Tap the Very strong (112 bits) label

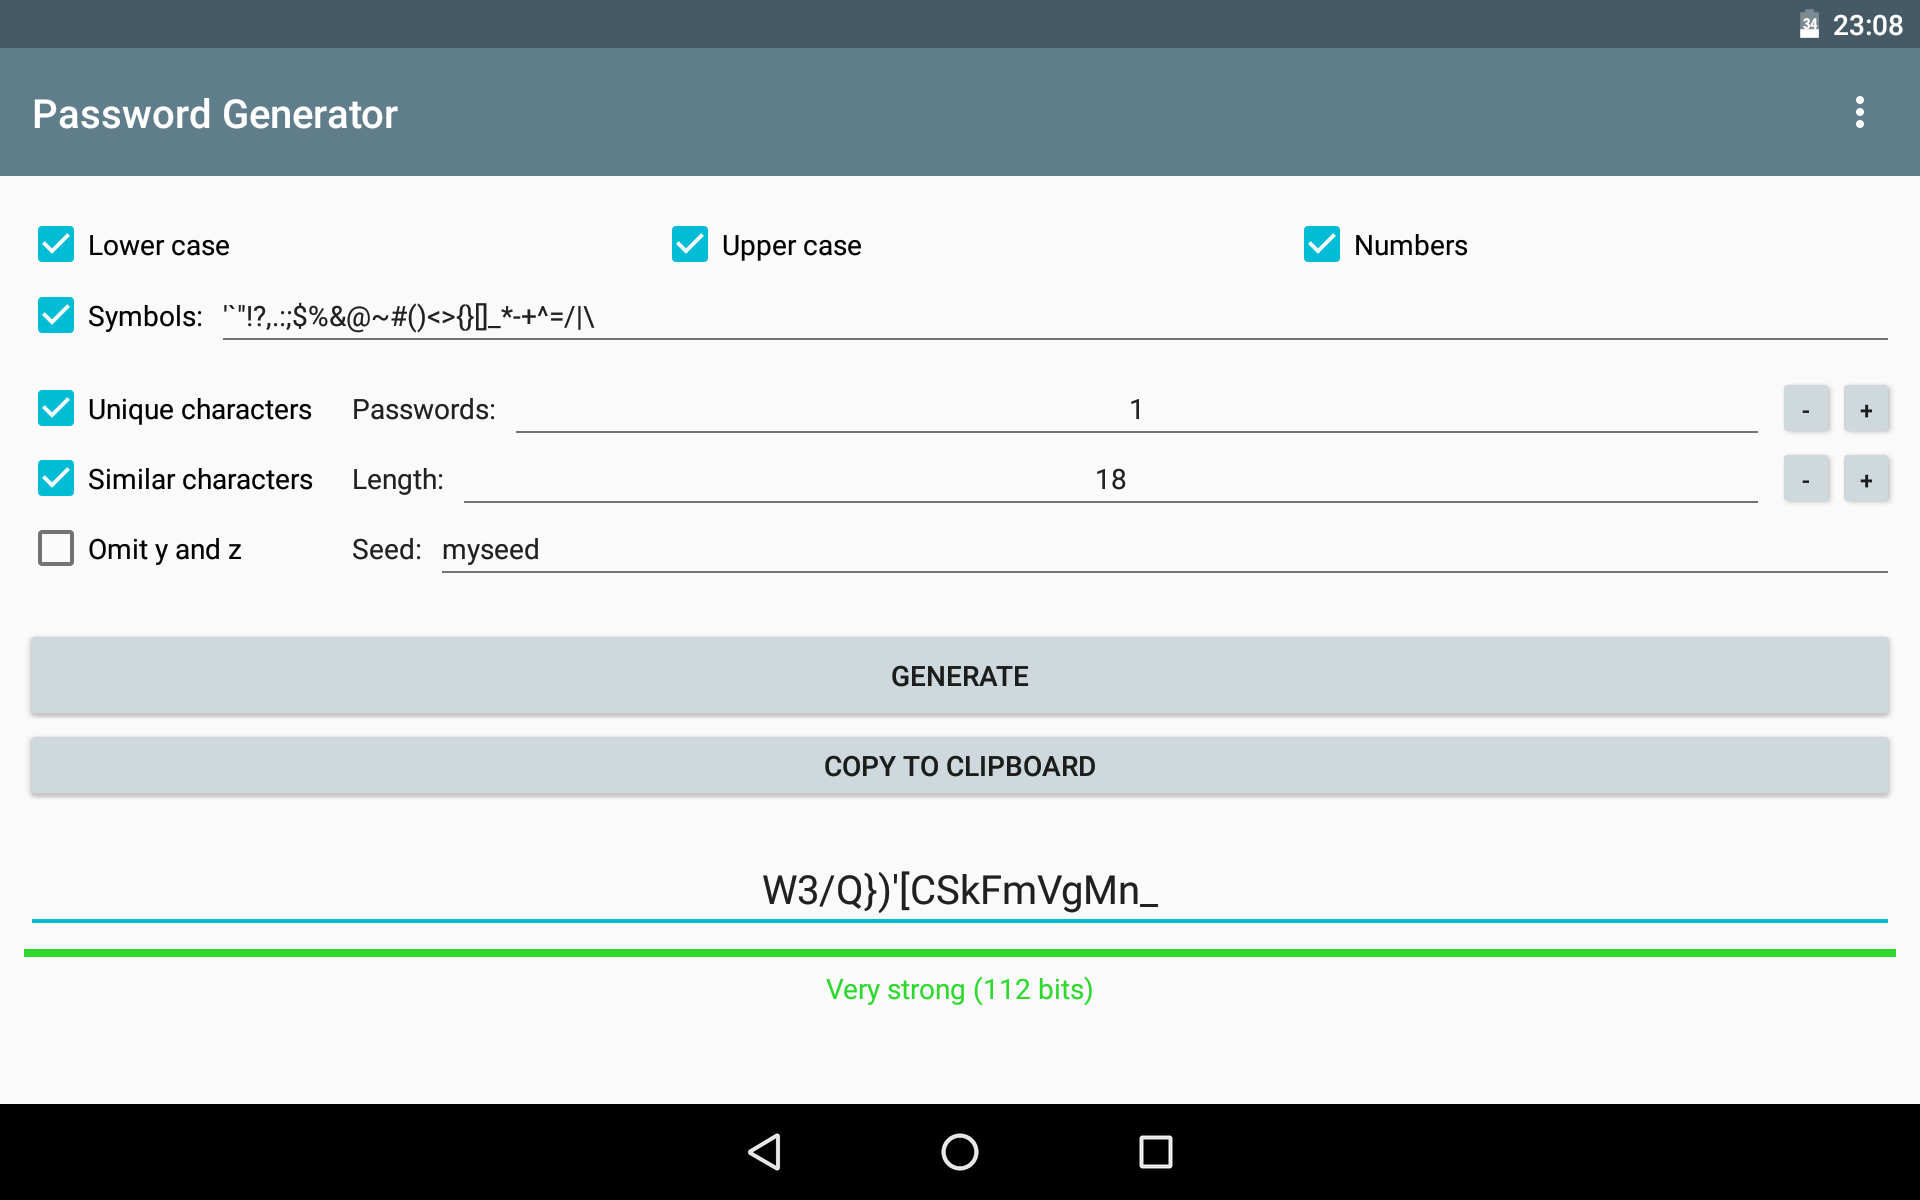(x=960, y=989)
